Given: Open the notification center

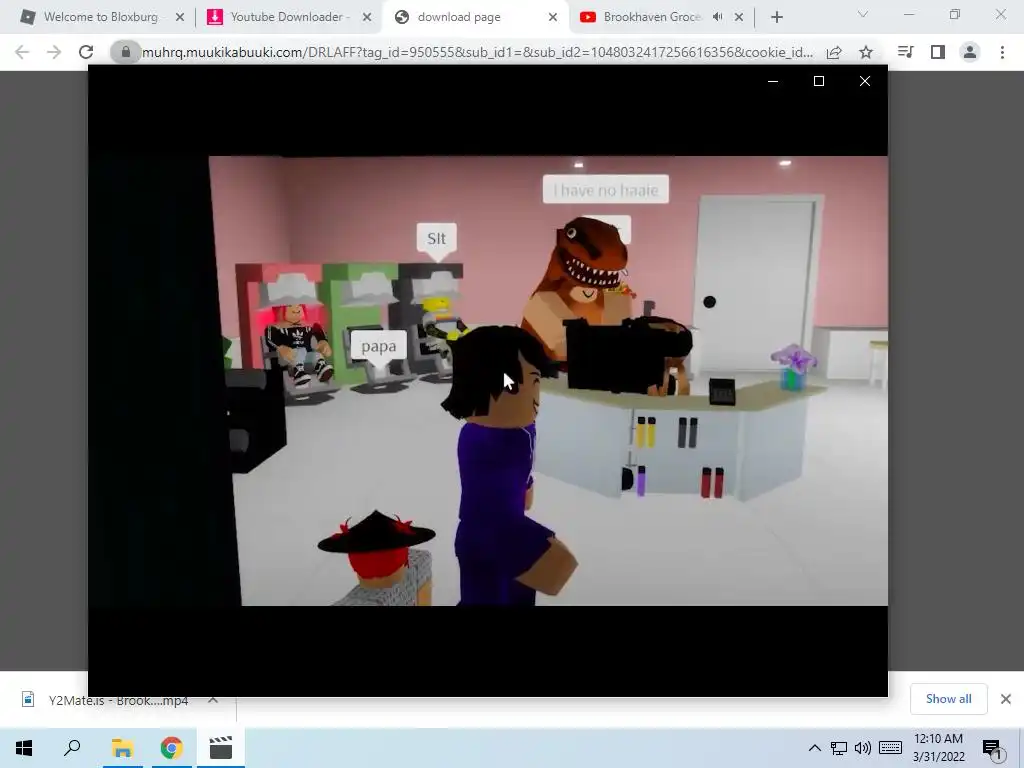Looking at the screenshot, I should 993,749.
